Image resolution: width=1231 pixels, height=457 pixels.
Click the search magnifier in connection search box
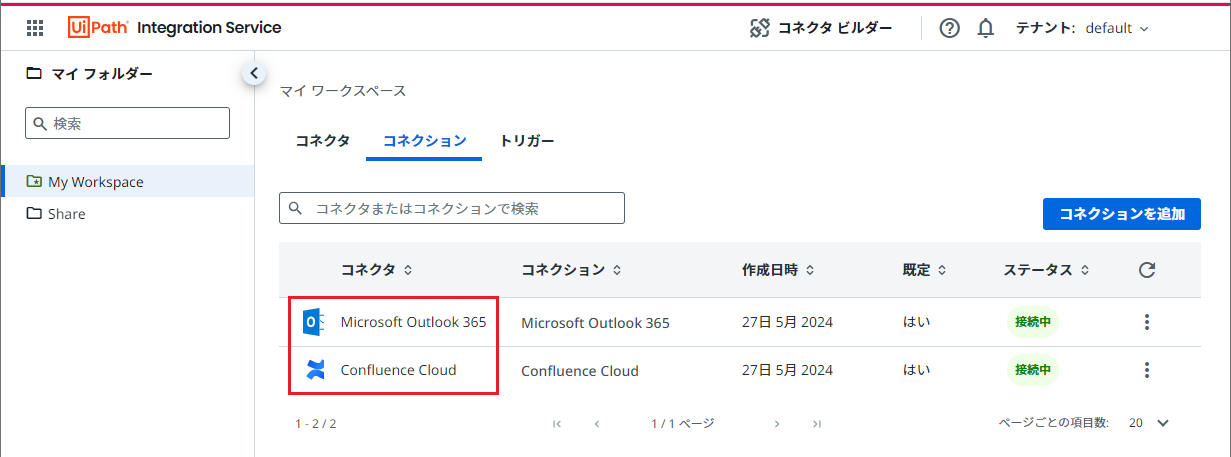[296, 208]
